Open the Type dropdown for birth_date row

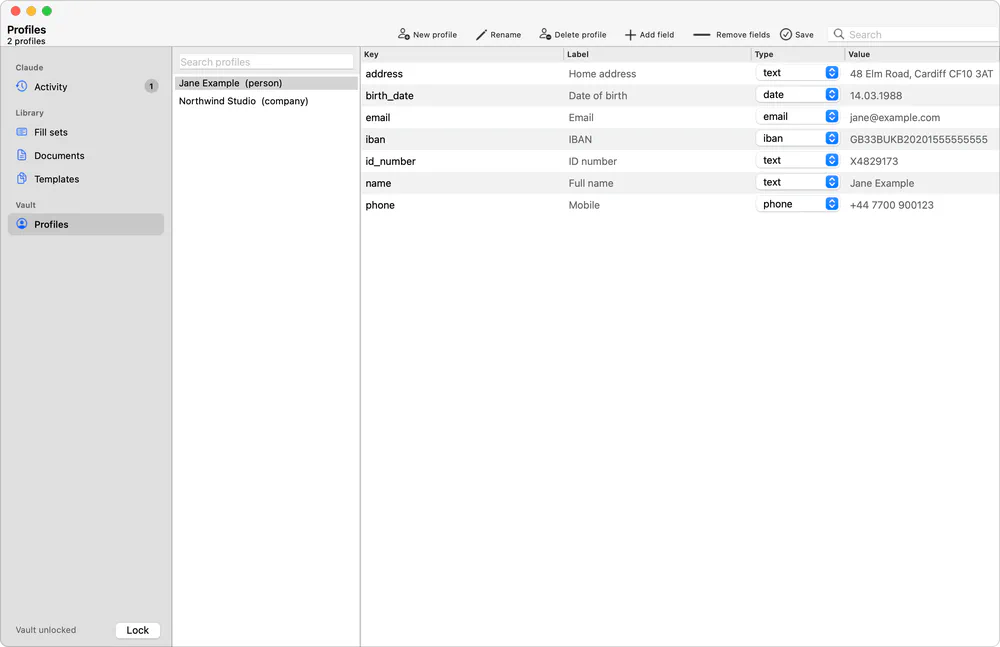pyautogui.click(x=797, y=94)
